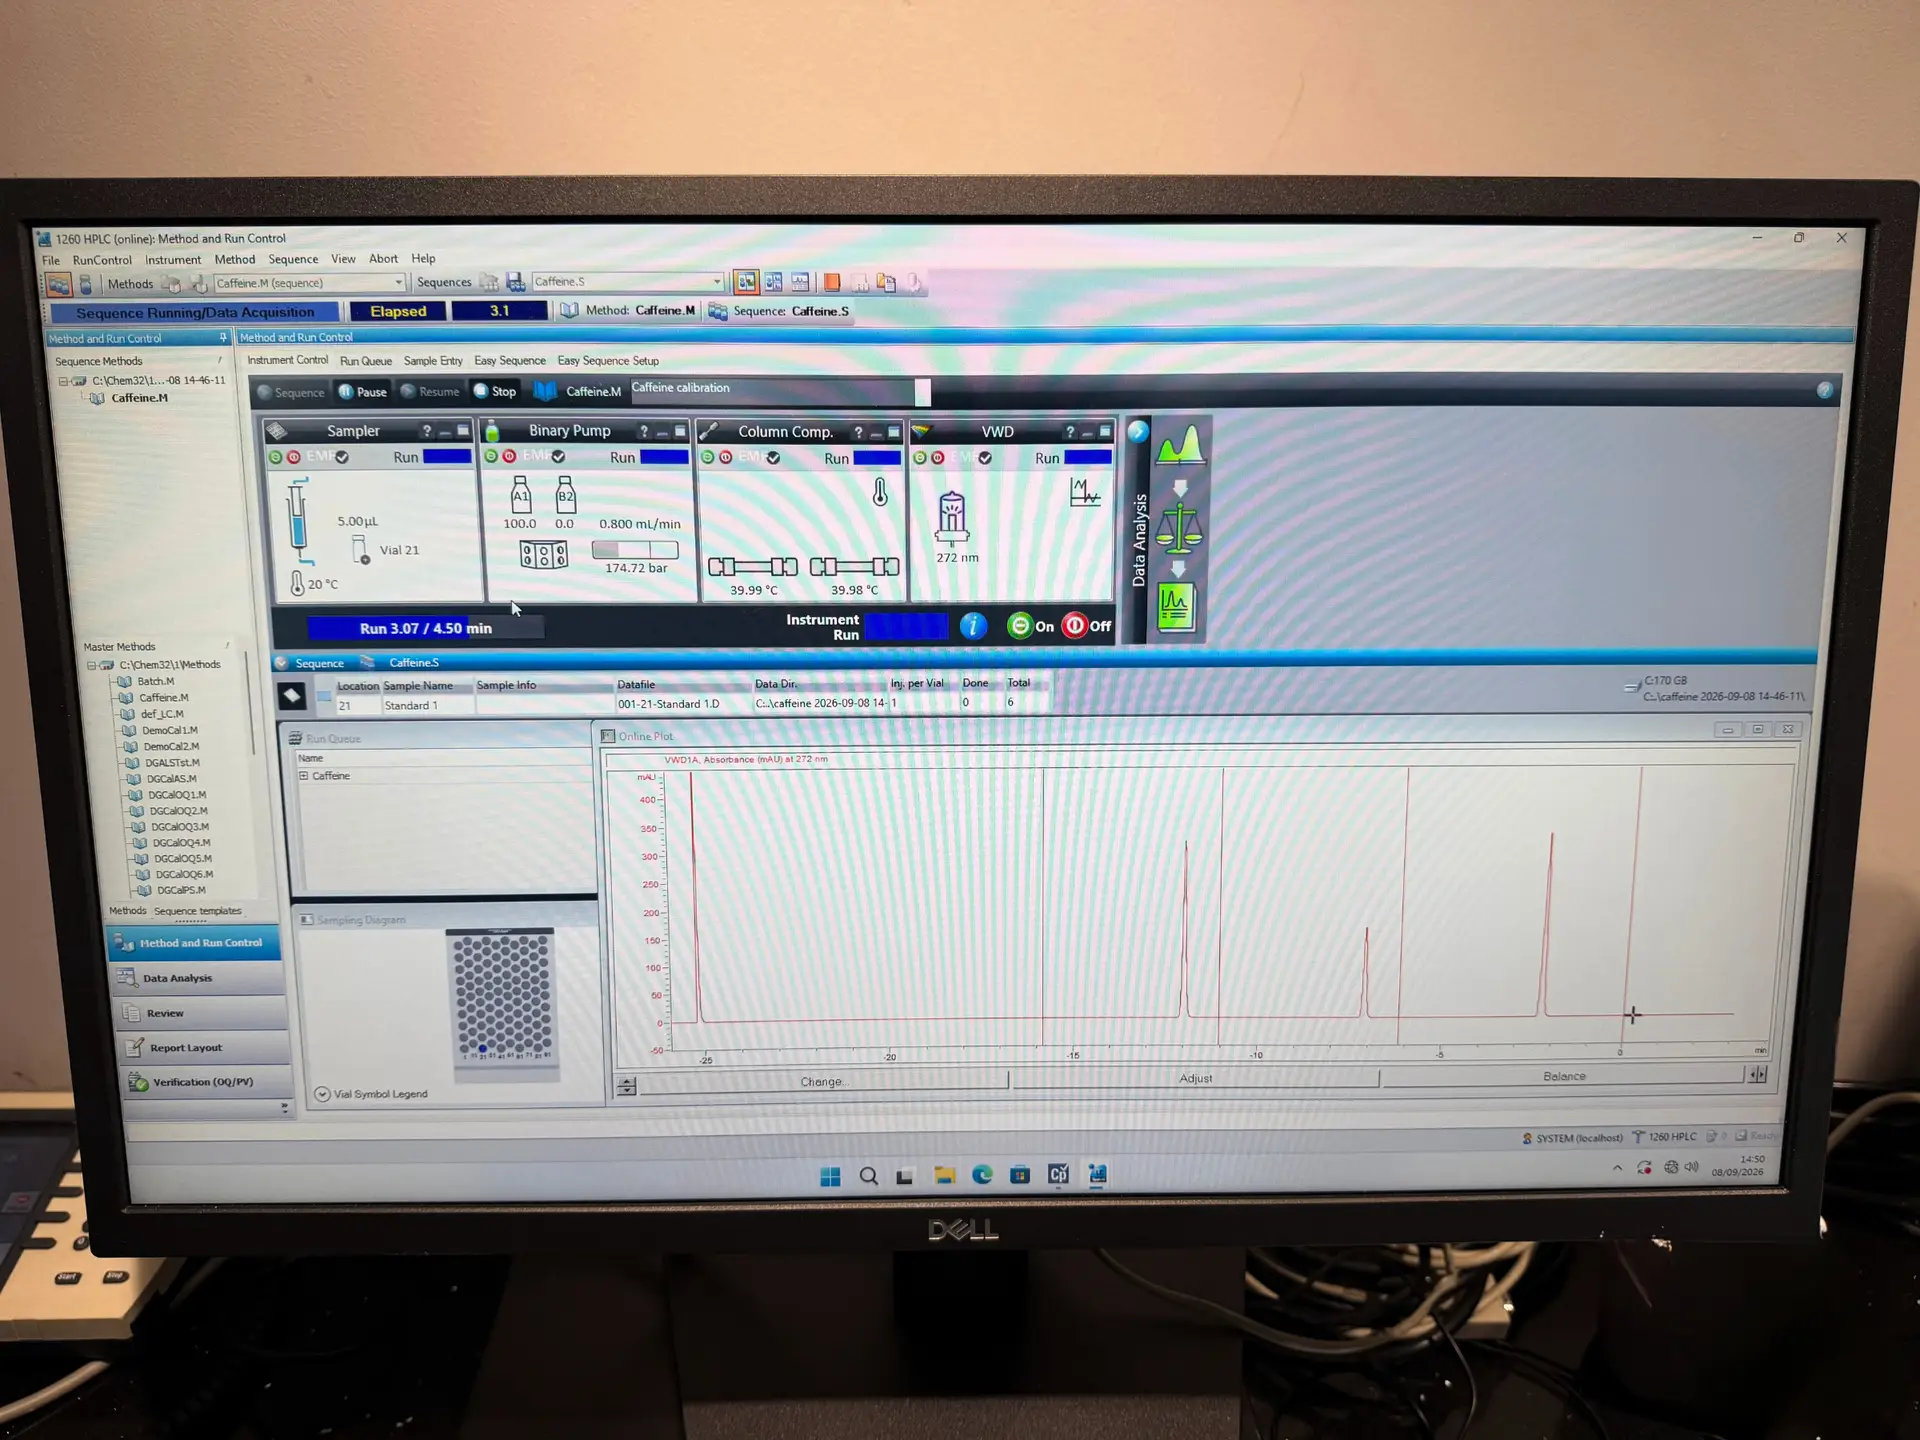Click the Run 3.07 / 4.50 min progress bar

tap(426, 628)
